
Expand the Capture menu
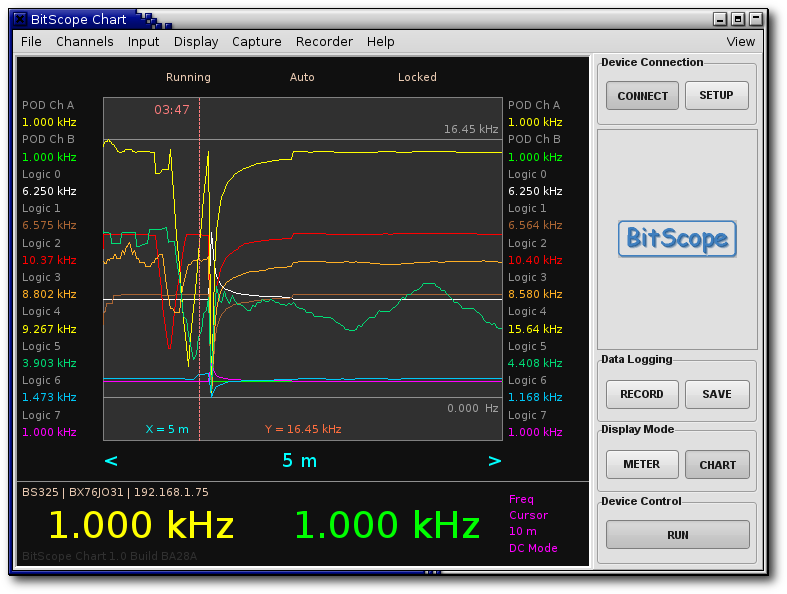click(x=257, y=42)
